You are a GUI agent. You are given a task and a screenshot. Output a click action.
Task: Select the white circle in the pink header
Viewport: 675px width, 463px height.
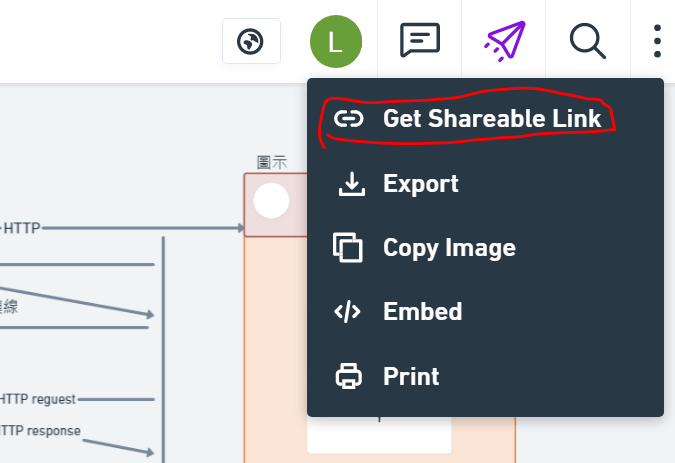click(271, 201)
